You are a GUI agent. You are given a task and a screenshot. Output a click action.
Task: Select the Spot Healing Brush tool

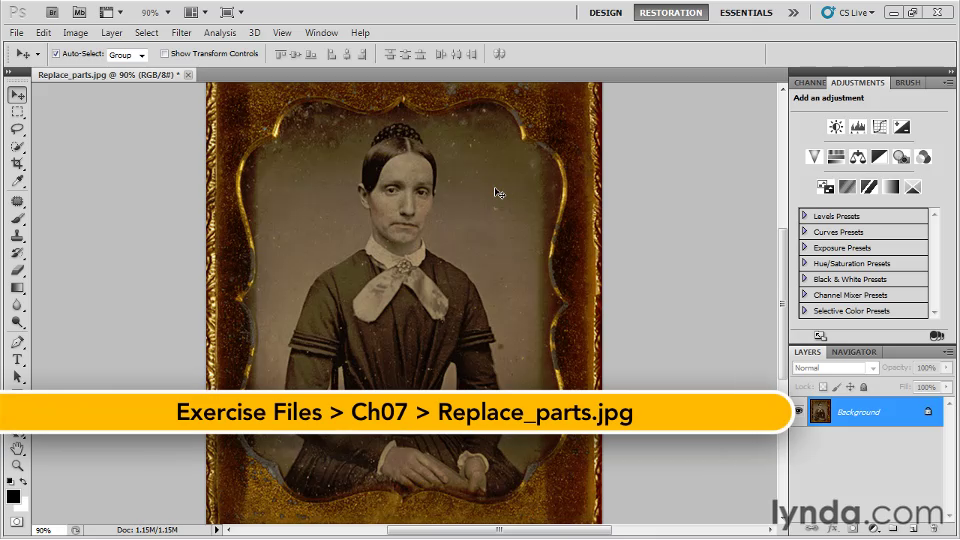click(17, 201)
